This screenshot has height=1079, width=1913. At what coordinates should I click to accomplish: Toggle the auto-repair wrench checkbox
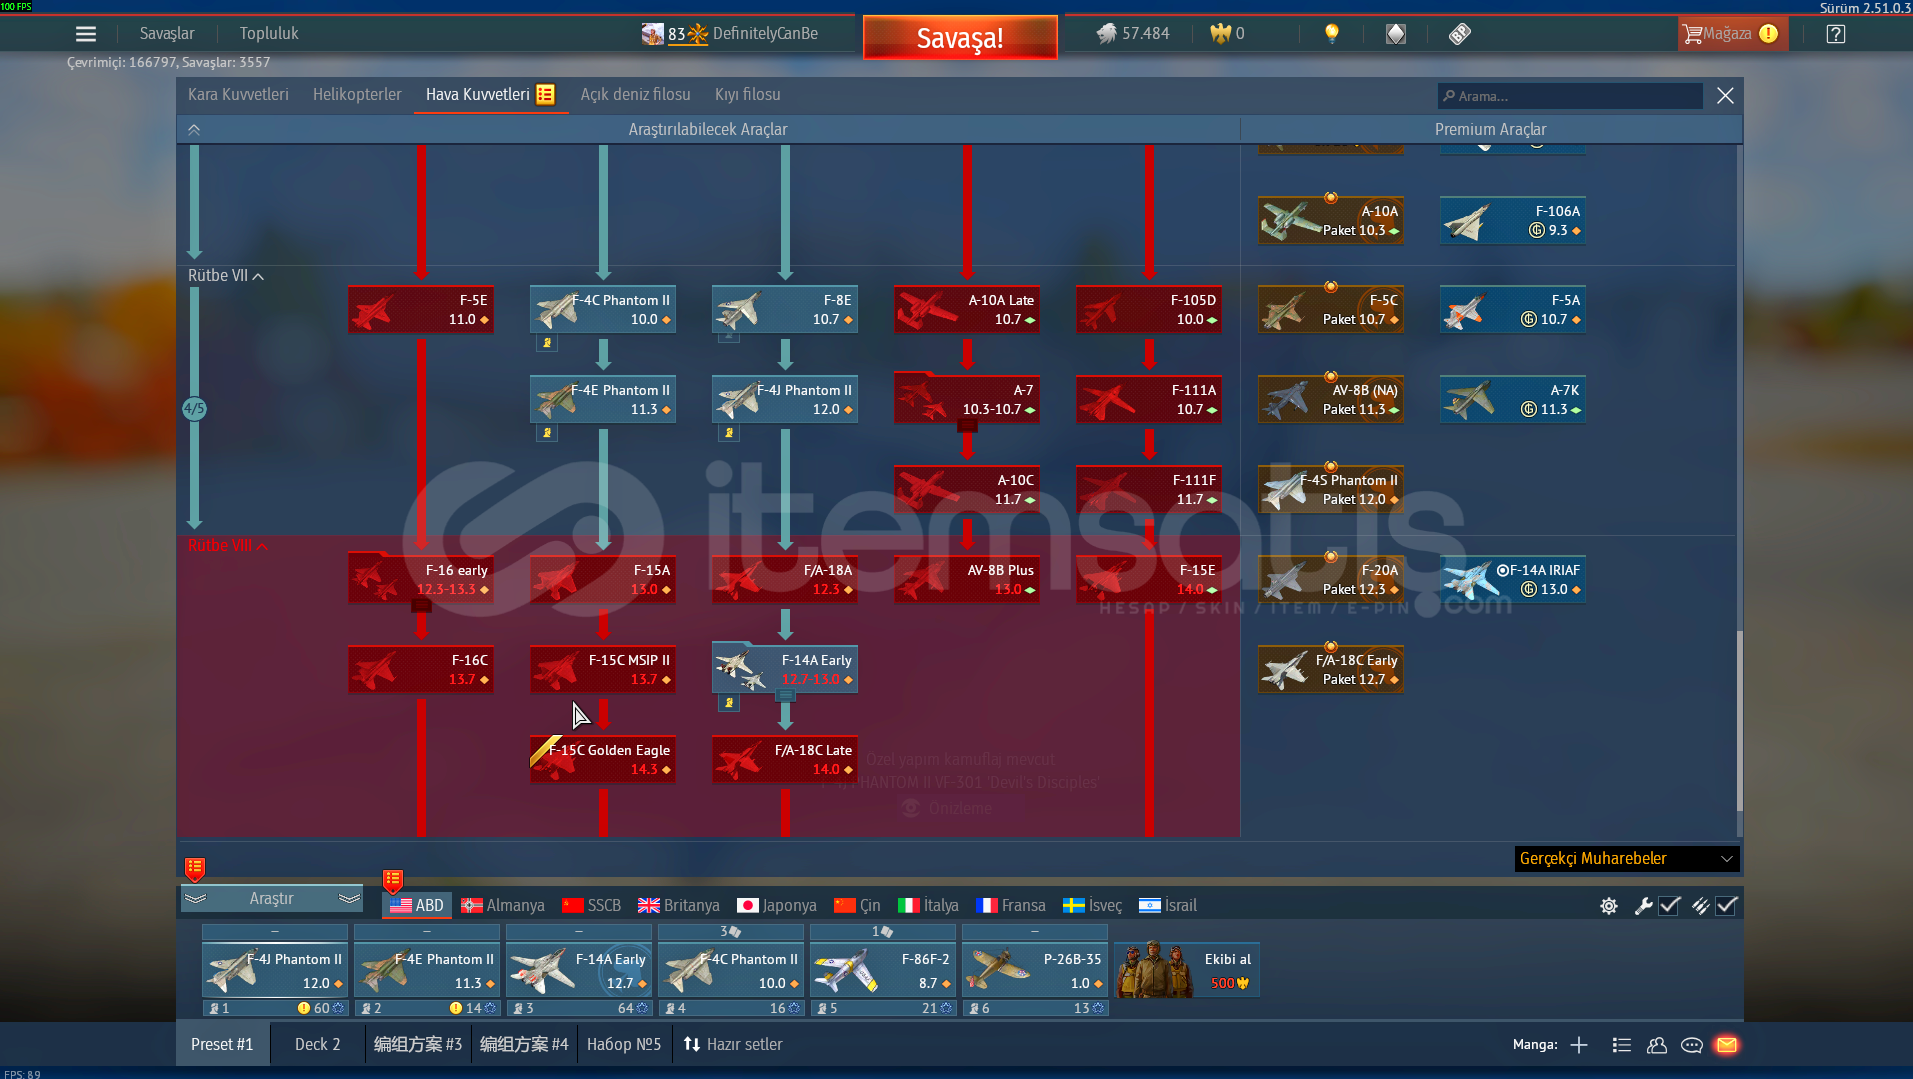click(x=1669, y=906)
